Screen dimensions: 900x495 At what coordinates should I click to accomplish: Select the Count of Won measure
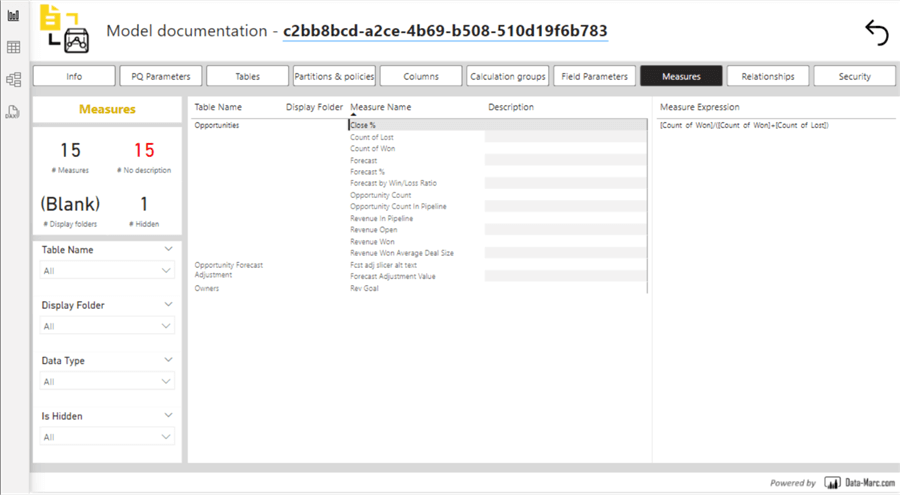[x=373, y=149]
